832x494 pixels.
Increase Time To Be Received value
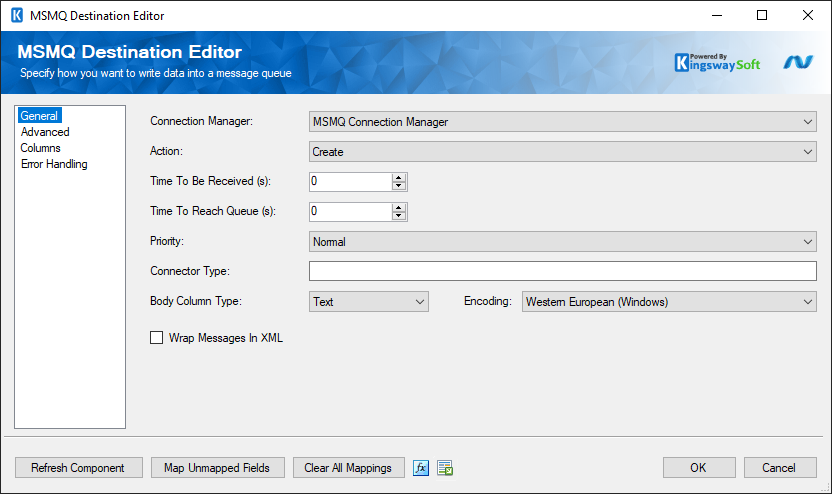tap(398, 178)
